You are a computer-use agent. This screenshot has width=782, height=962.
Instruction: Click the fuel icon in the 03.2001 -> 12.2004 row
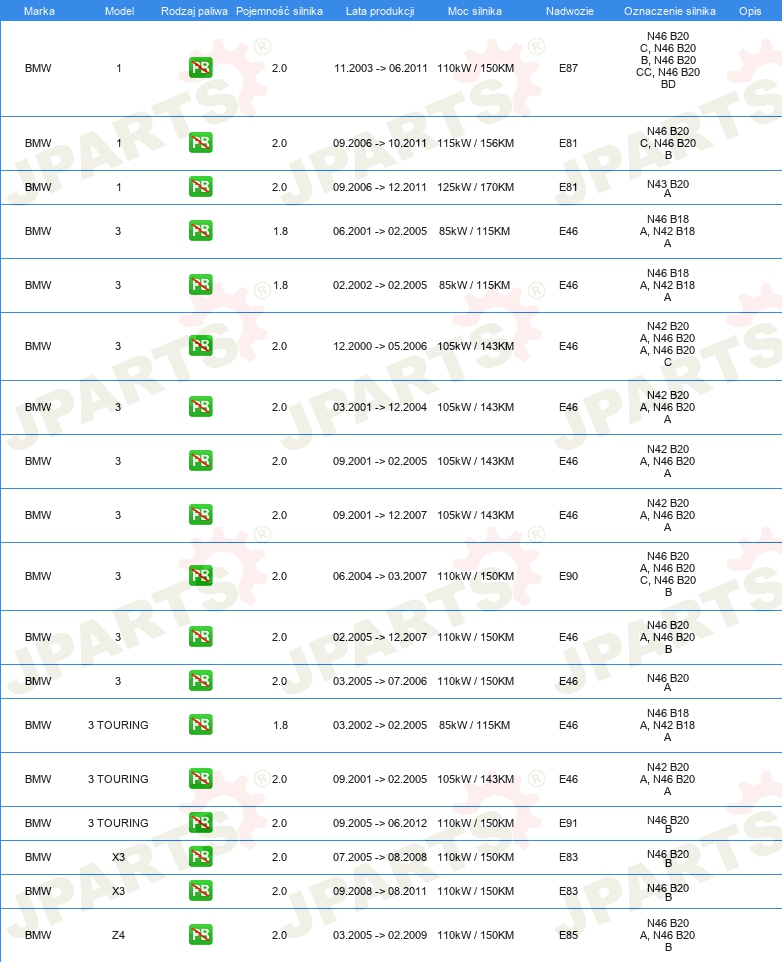[x=201, y=407]
